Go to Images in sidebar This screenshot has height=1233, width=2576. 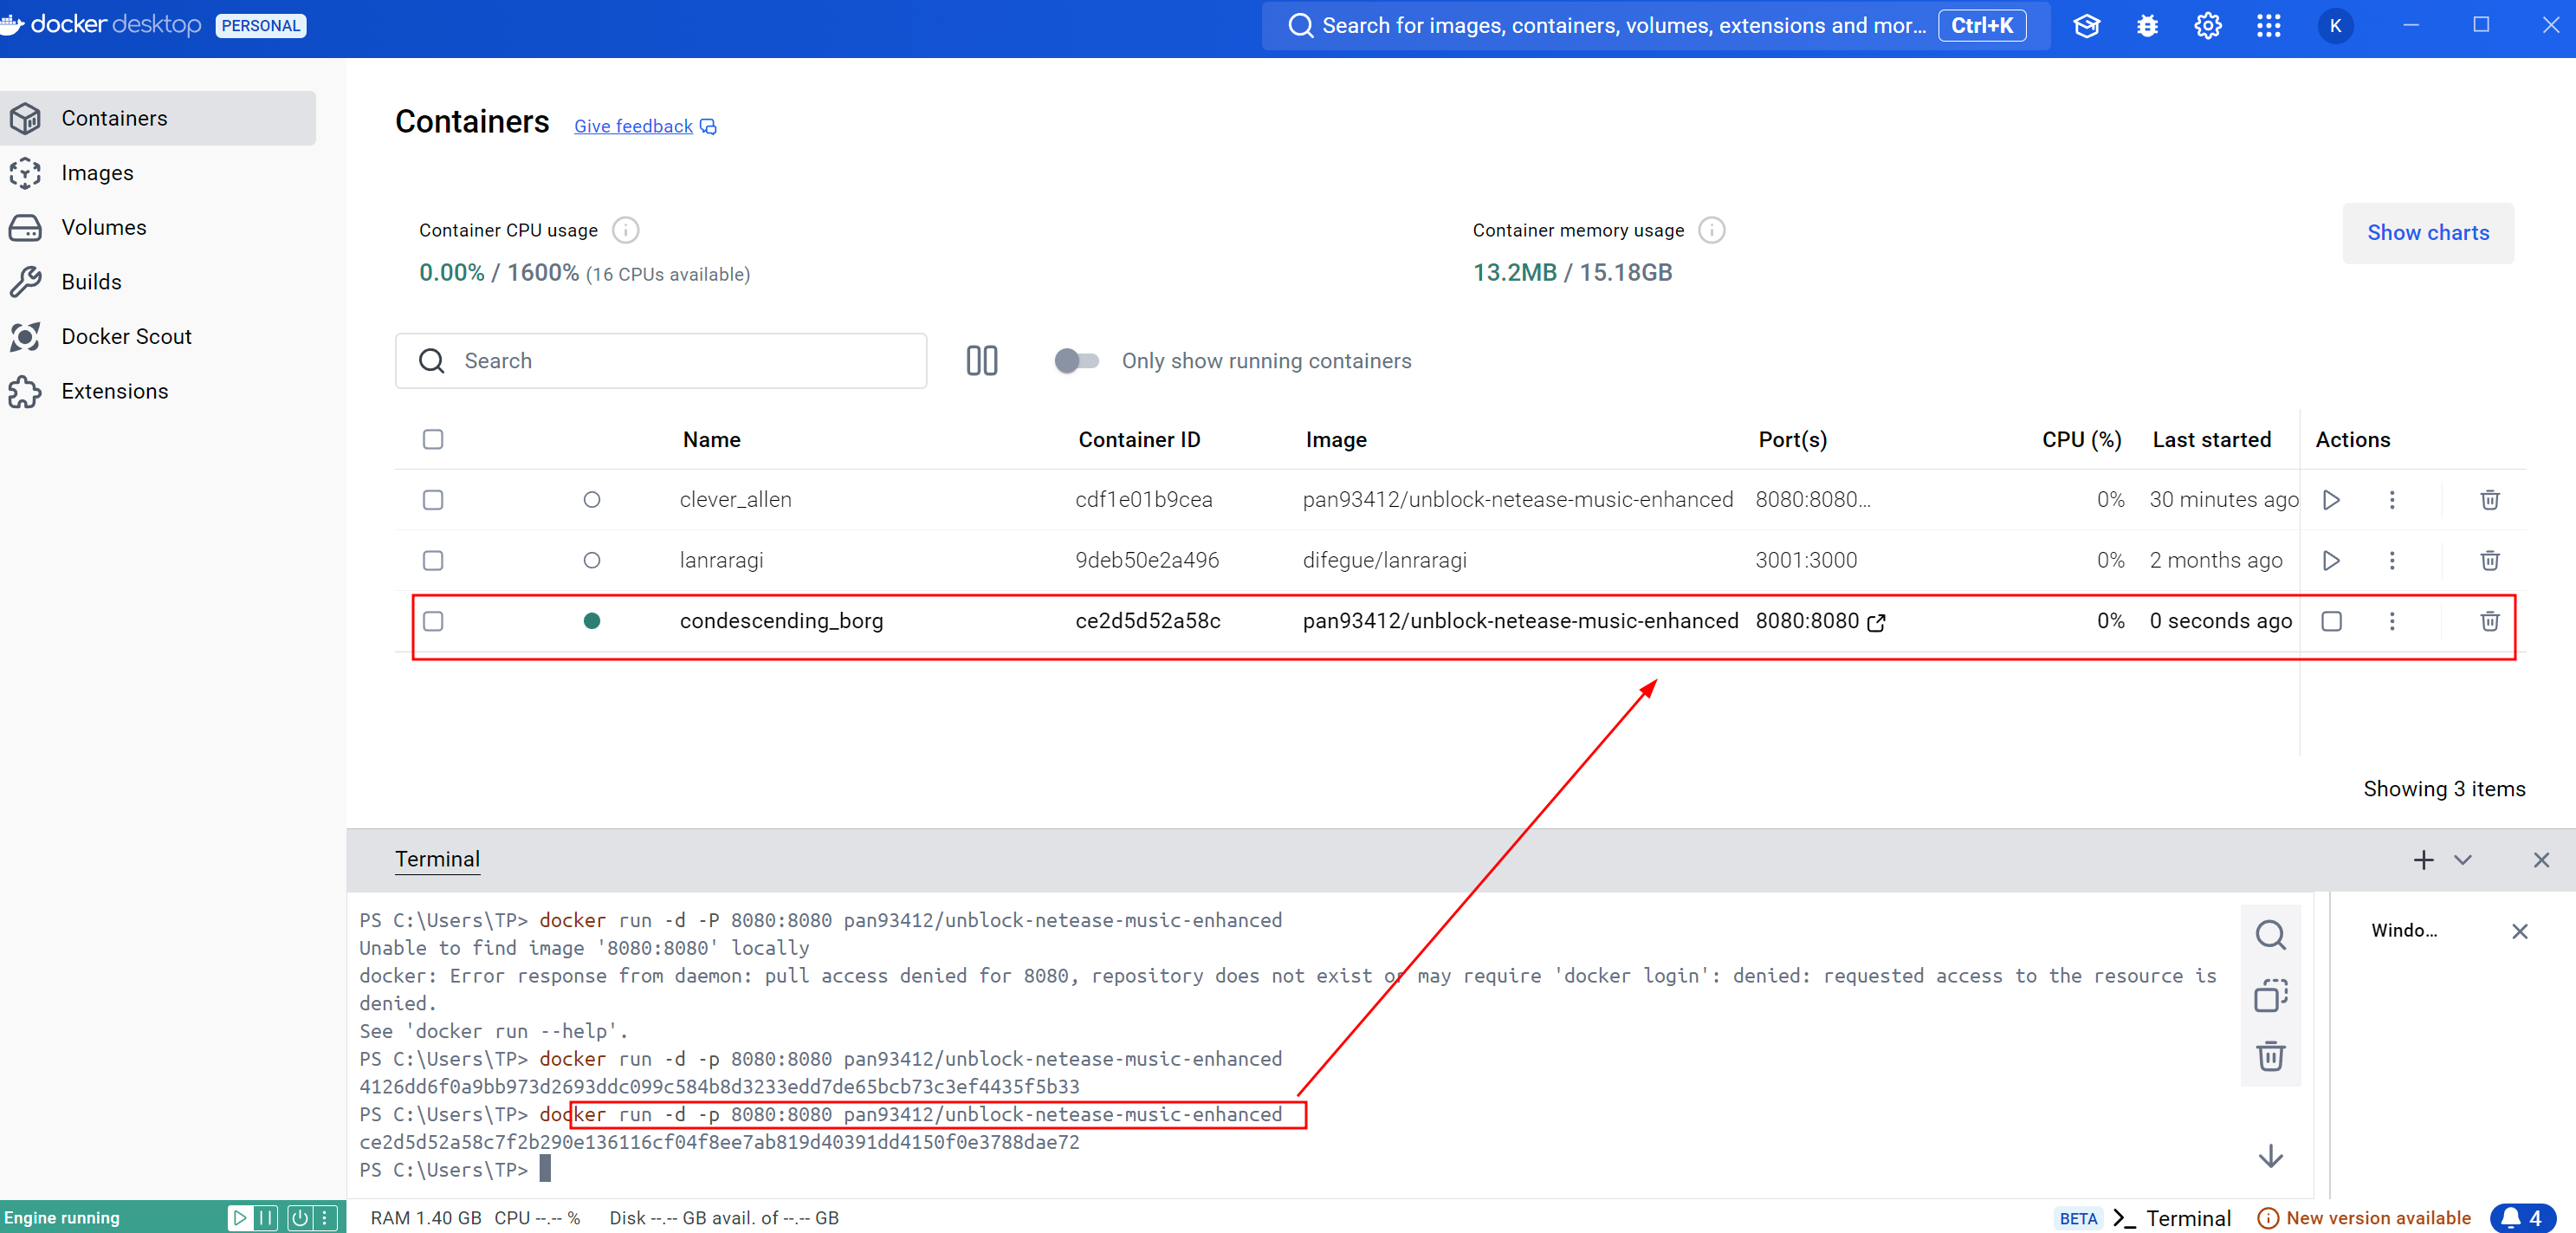pos(97,173)
